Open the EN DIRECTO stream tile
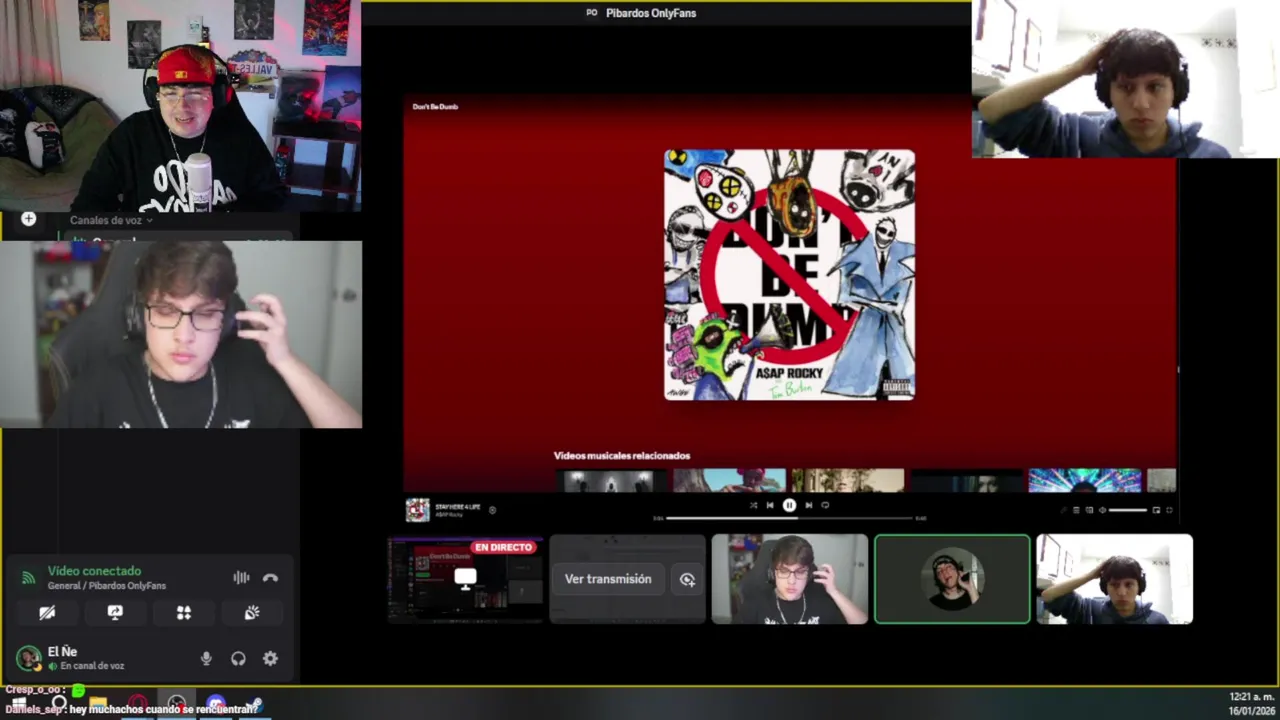Viewport: 1280px width, 720px height. click(465, 579)
